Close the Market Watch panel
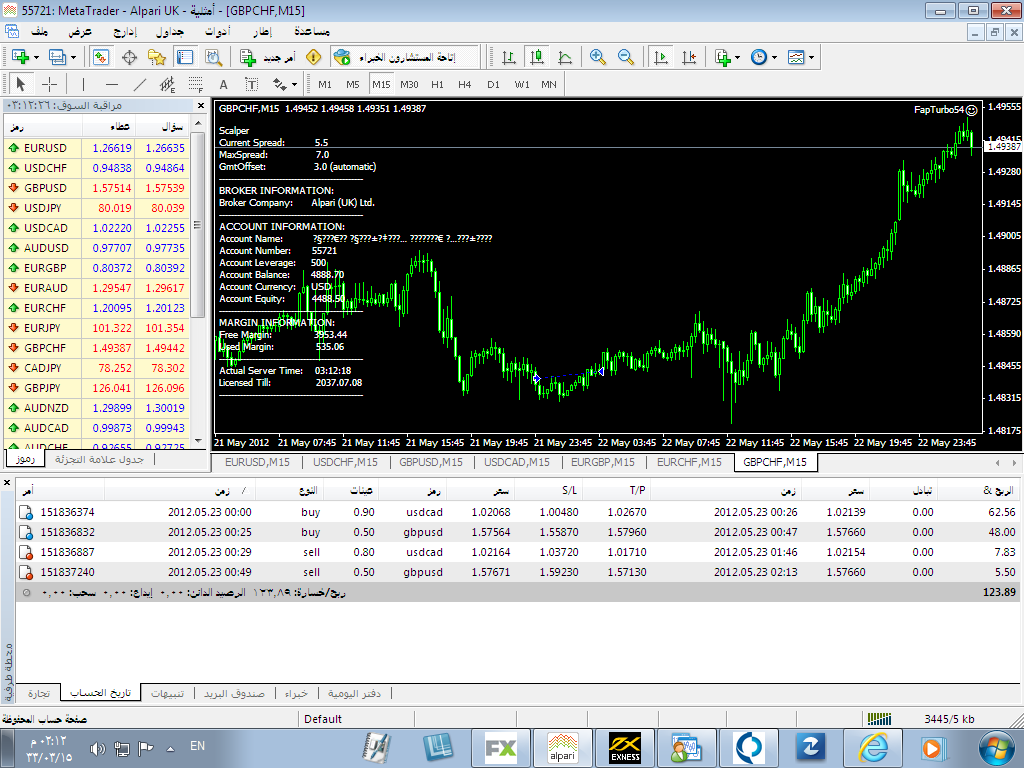 pos(200,105)
